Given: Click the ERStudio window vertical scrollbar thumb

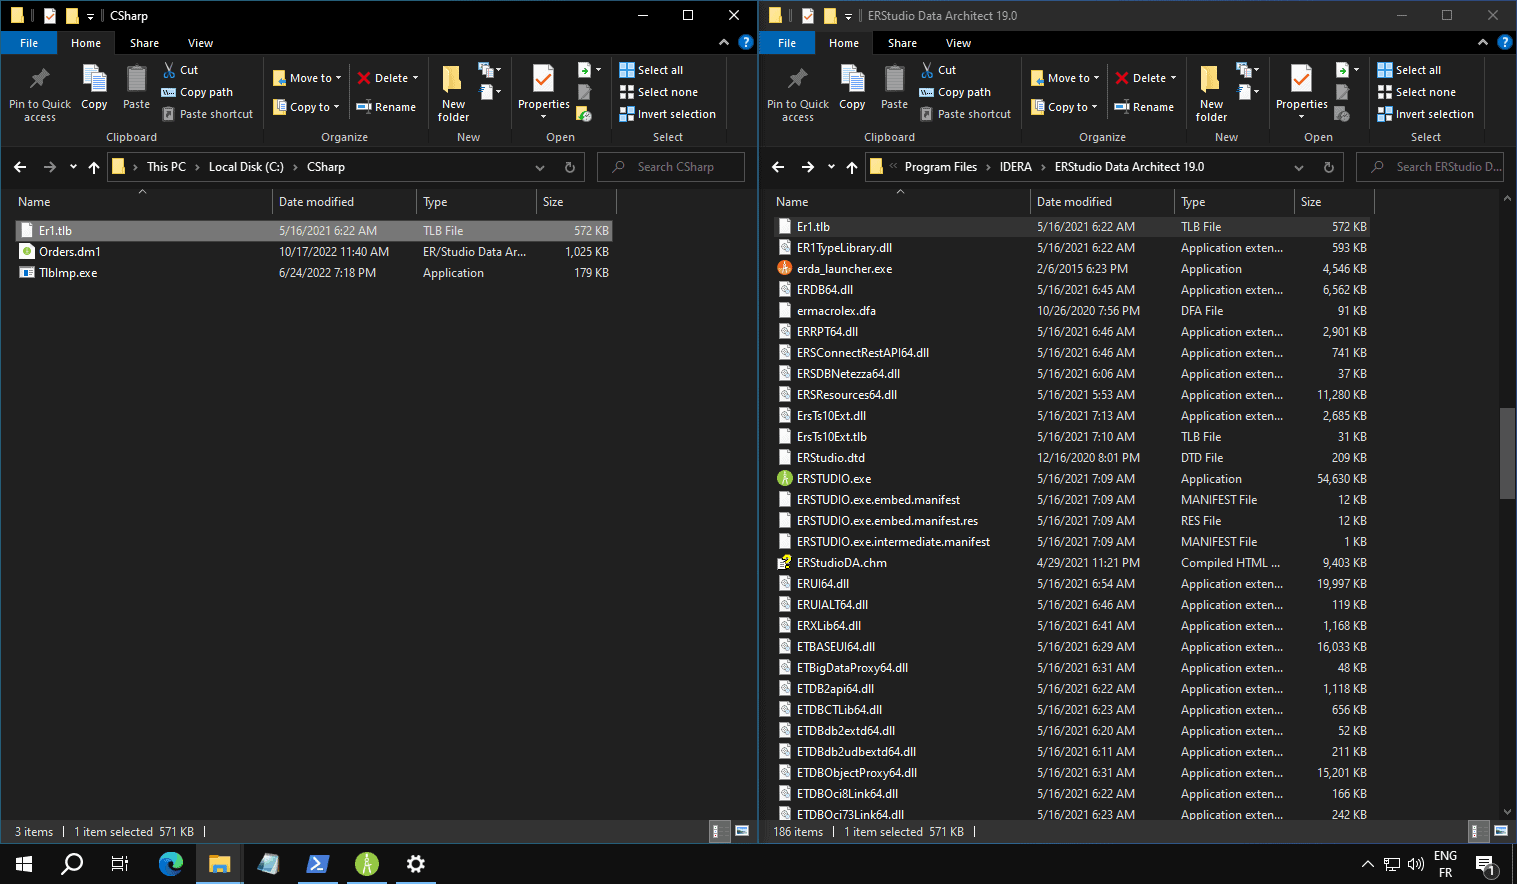Looking at the screenshot, I should [x=1508, y=453].
